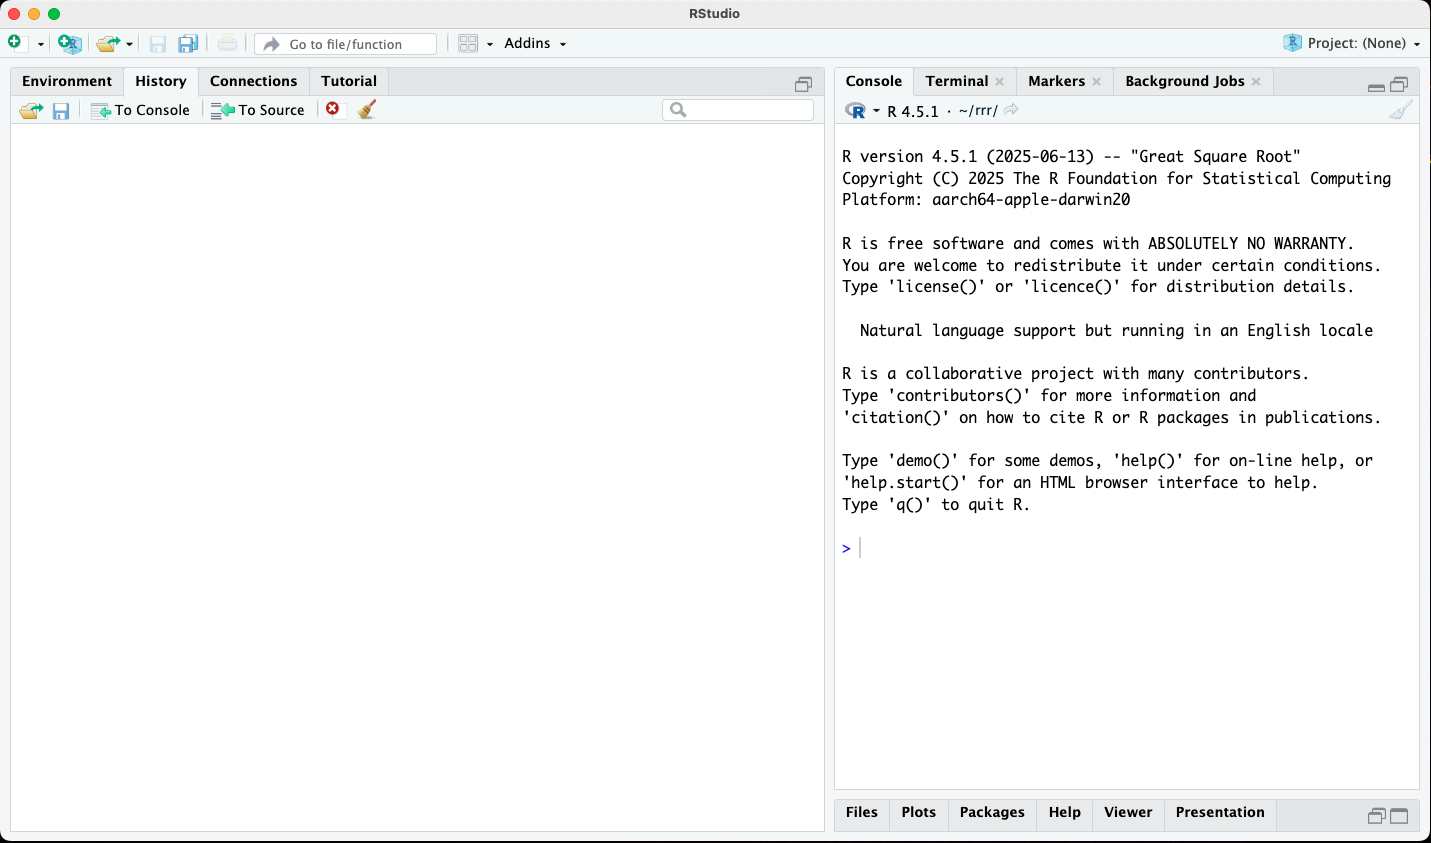
Task: Remove selected history entries with red X
Action: point(333,109)
